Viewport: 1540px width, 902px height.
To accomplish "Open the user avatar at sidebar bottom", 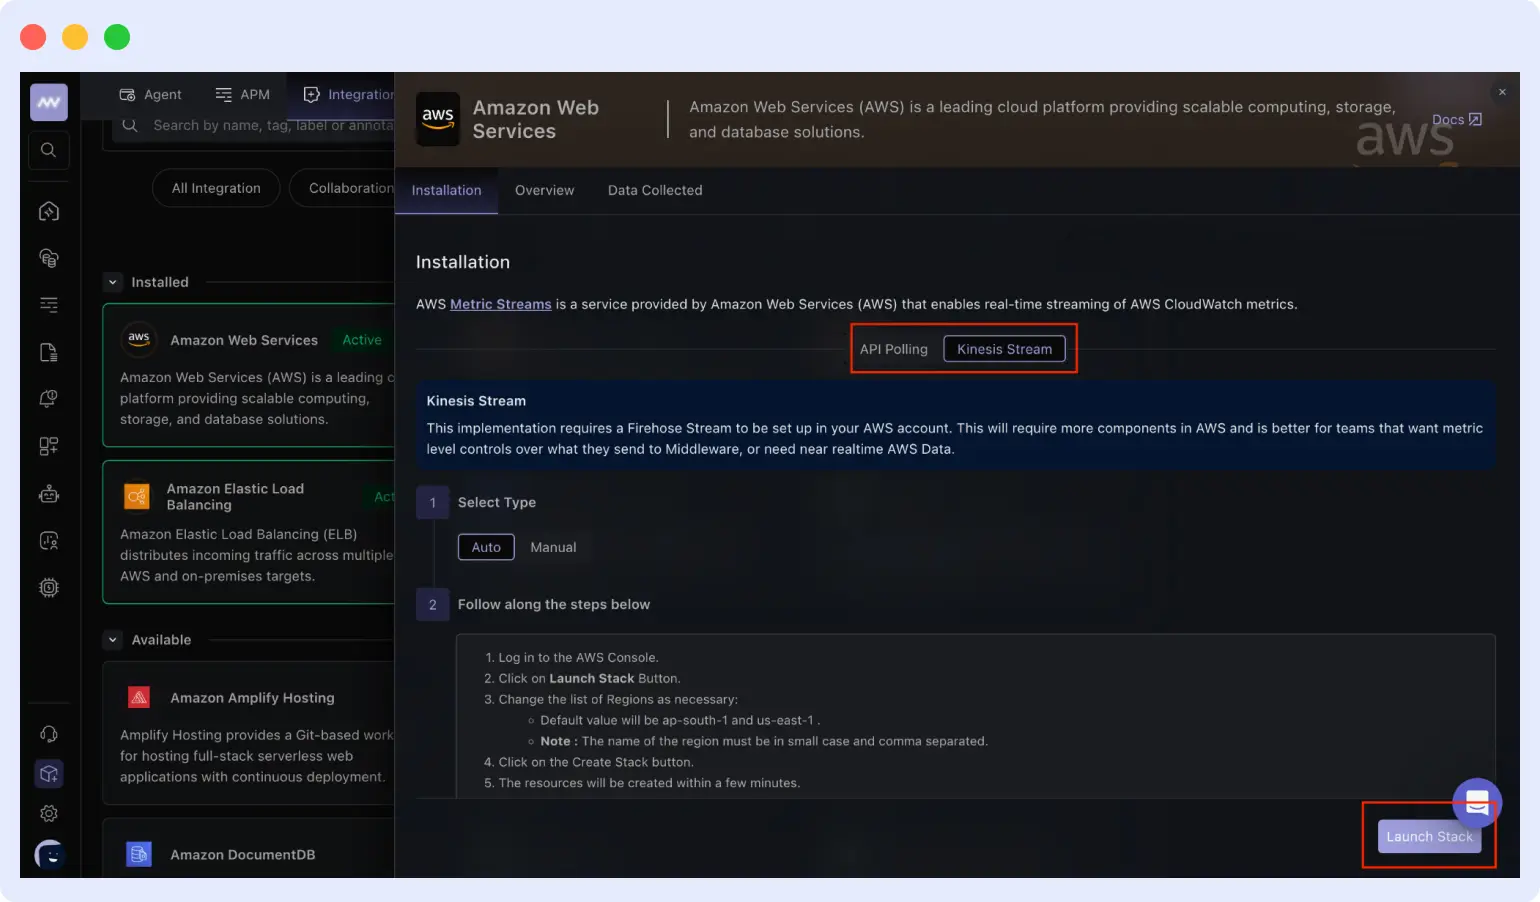I will (49, 854).
